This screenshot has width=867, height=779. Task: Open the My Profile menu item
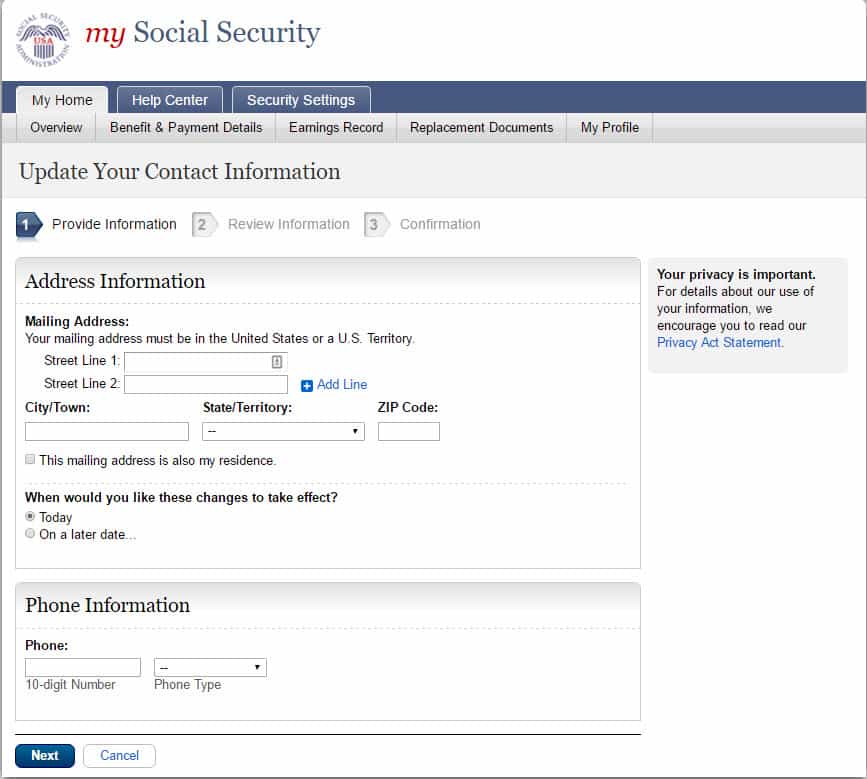(609, 128)
